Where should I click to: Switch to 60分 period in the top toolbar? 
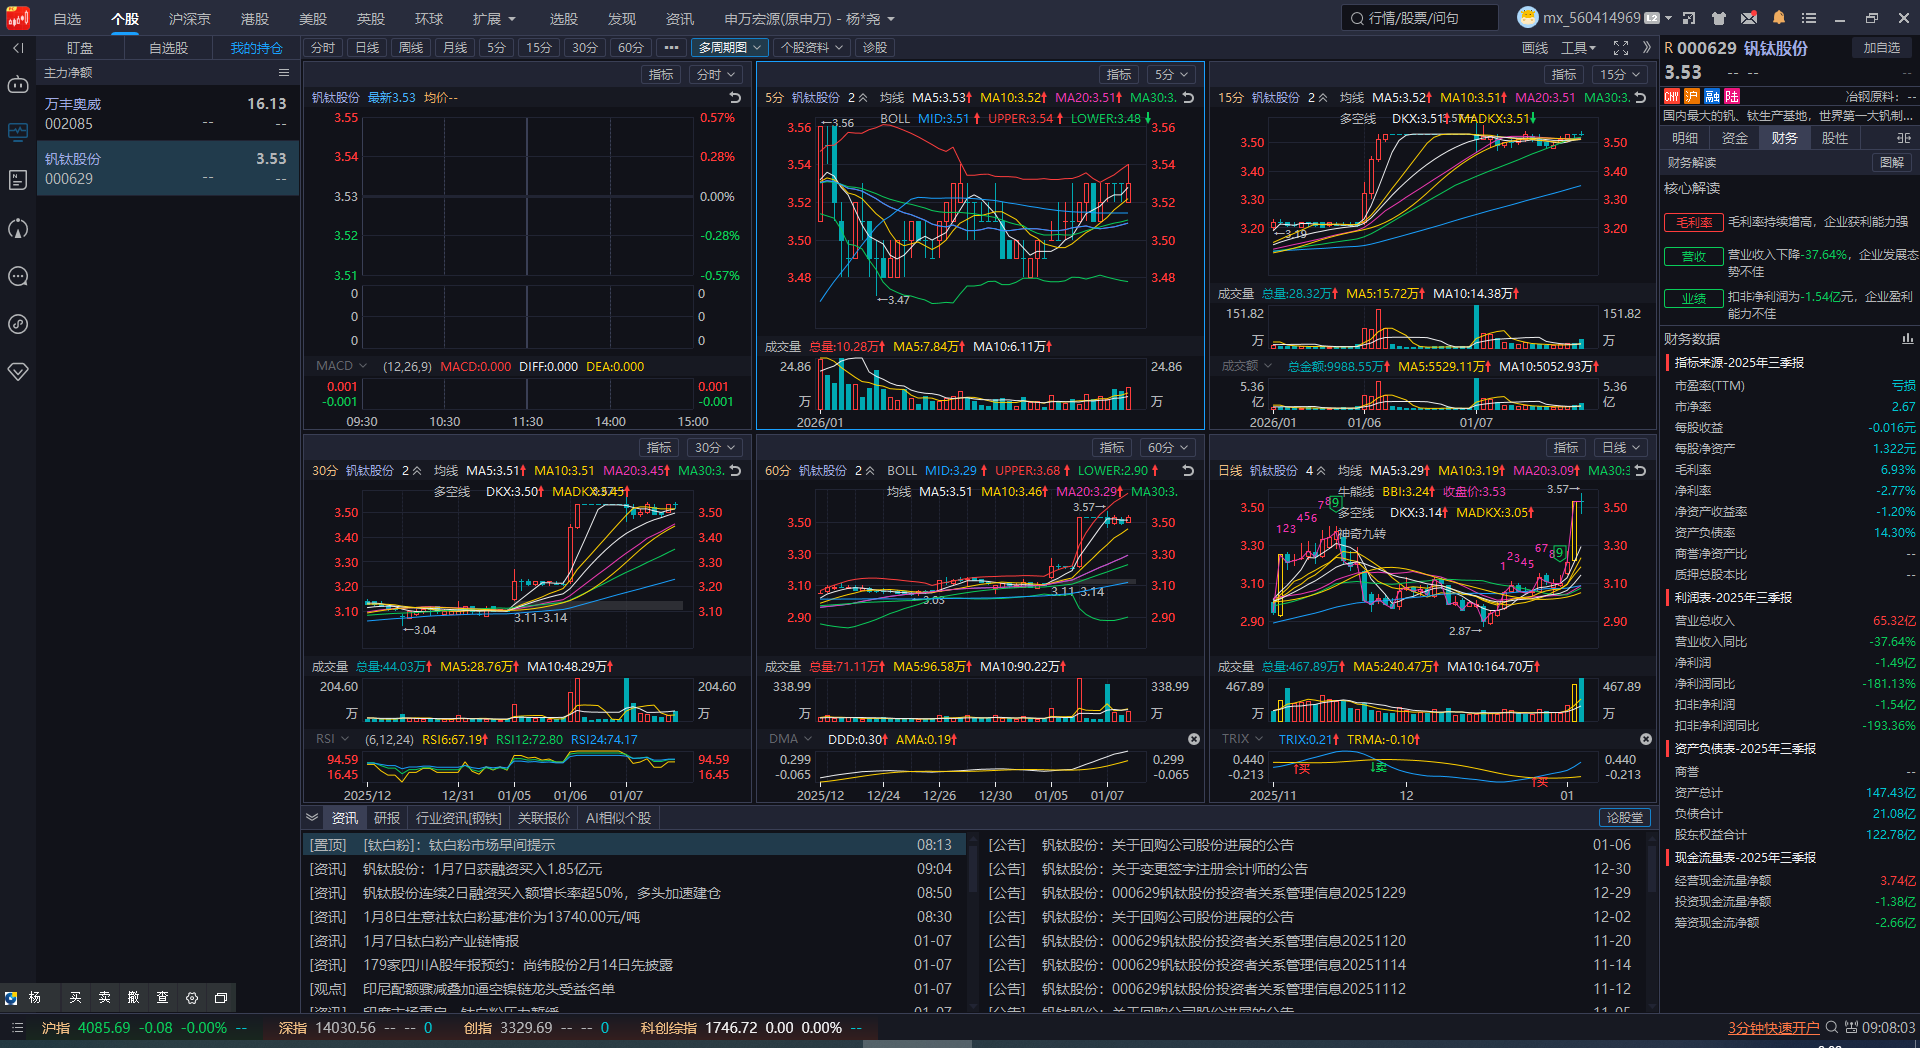click(631, 48)
